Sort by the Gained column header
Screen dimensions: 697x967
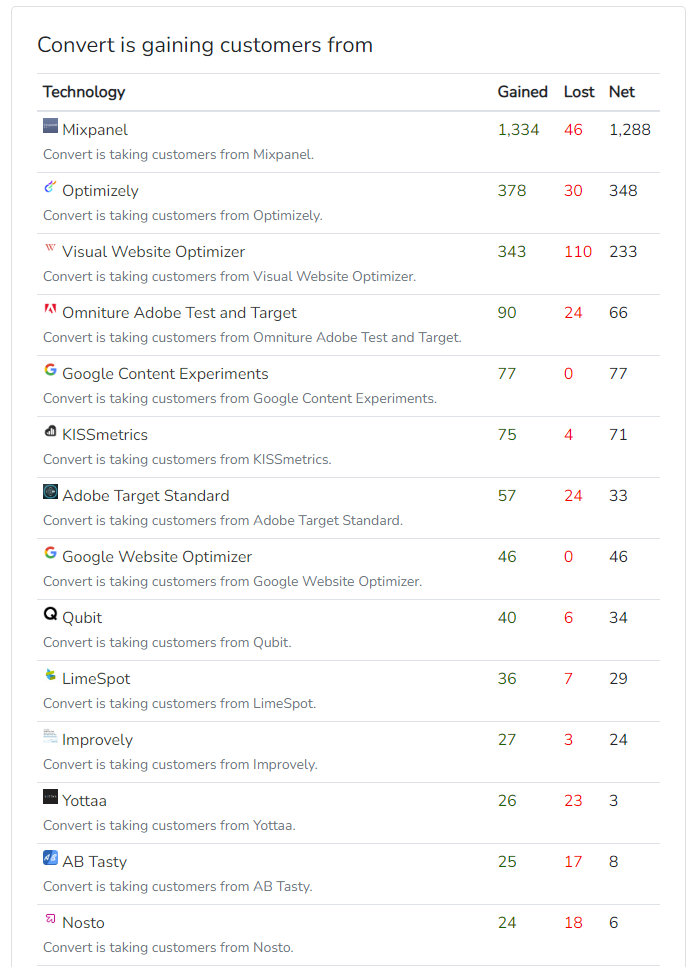coord(522,92)
